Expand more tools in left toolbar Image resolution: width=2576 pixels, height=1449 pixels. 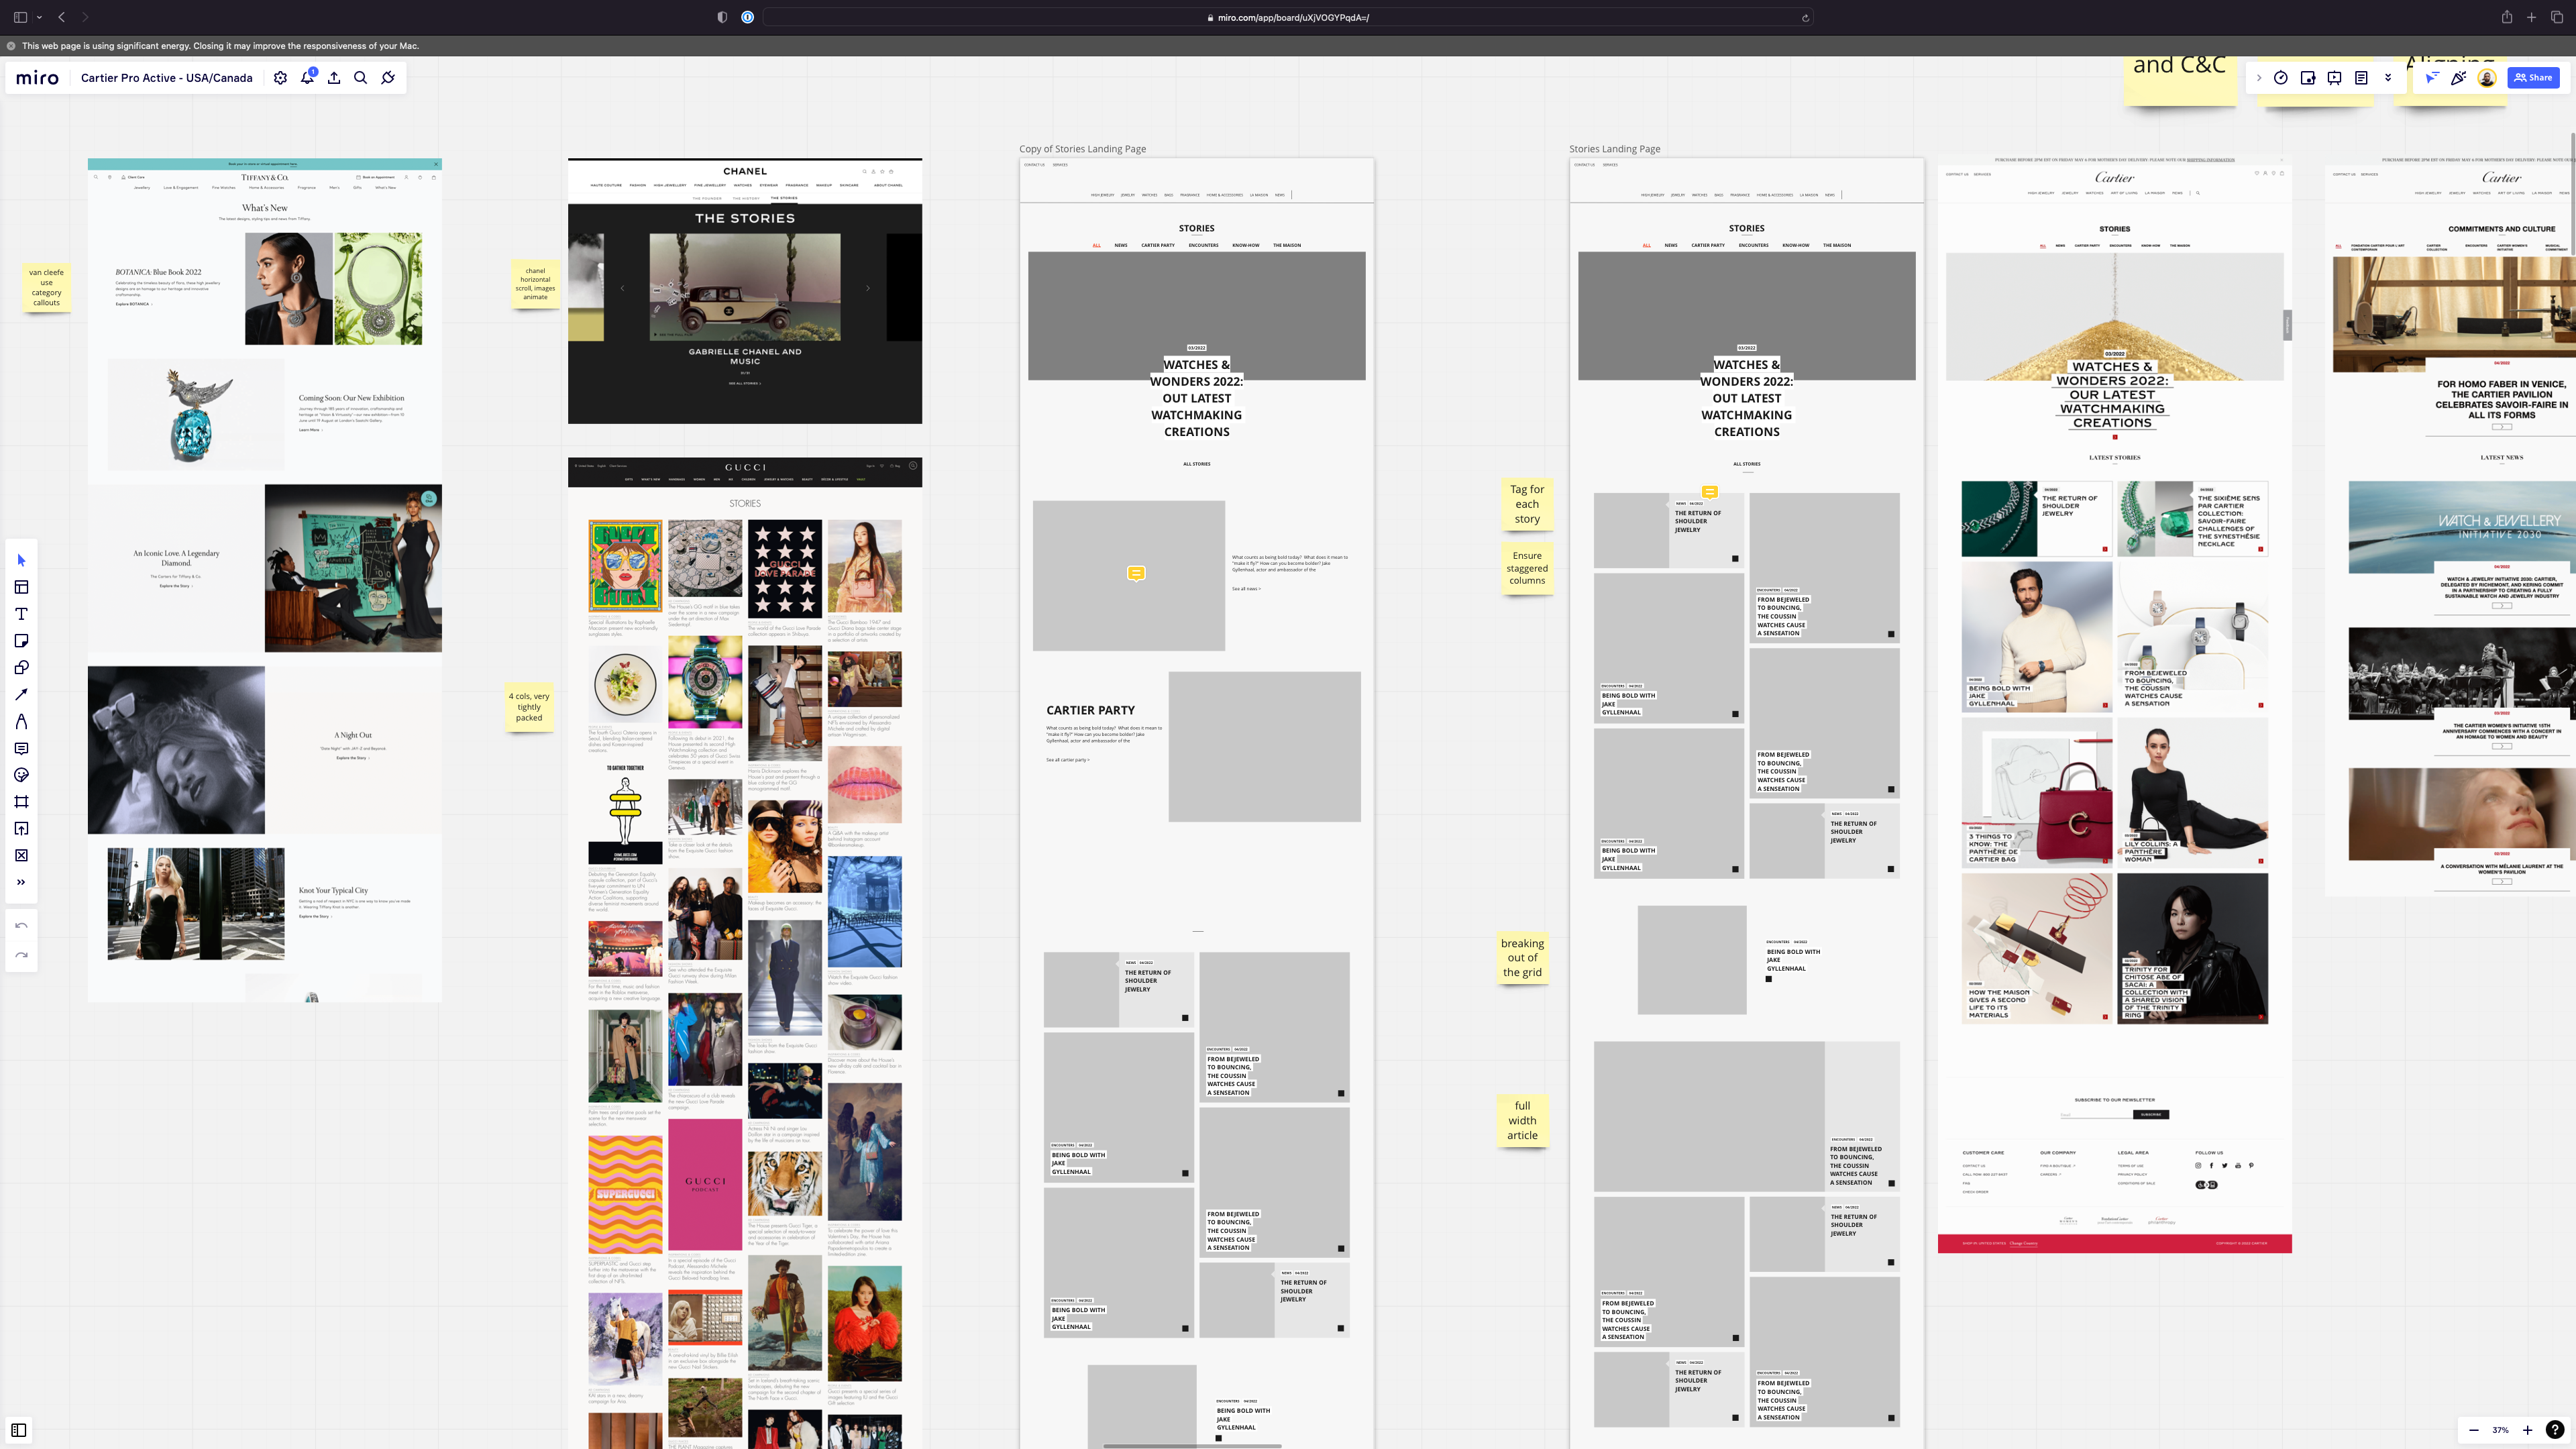pyautogui.click(x=21, y=882)
